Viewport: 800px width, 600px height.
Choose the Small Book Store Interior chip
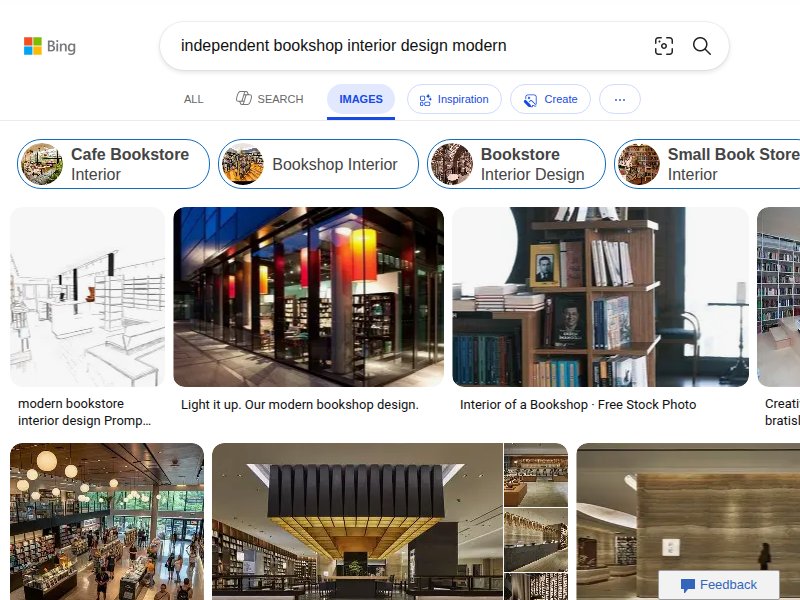tap(707, 164)
